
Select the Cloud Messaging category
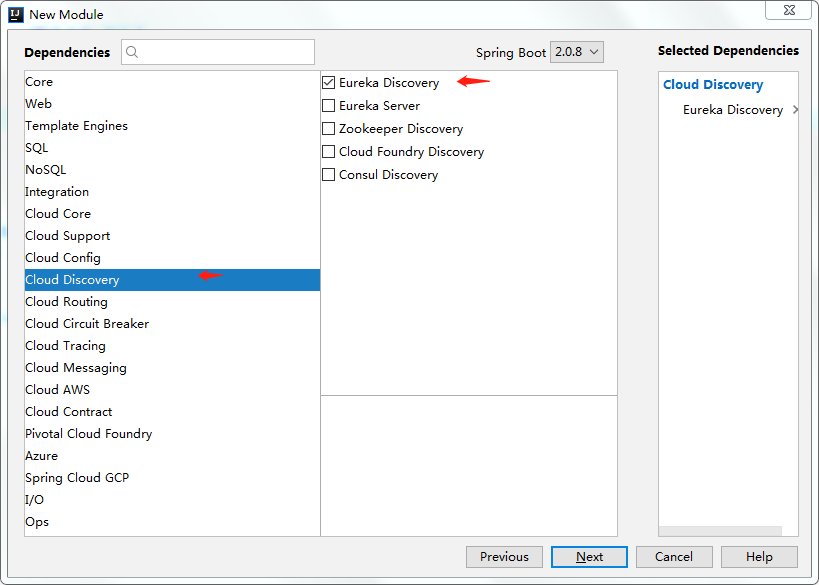[x=172, y=368]
